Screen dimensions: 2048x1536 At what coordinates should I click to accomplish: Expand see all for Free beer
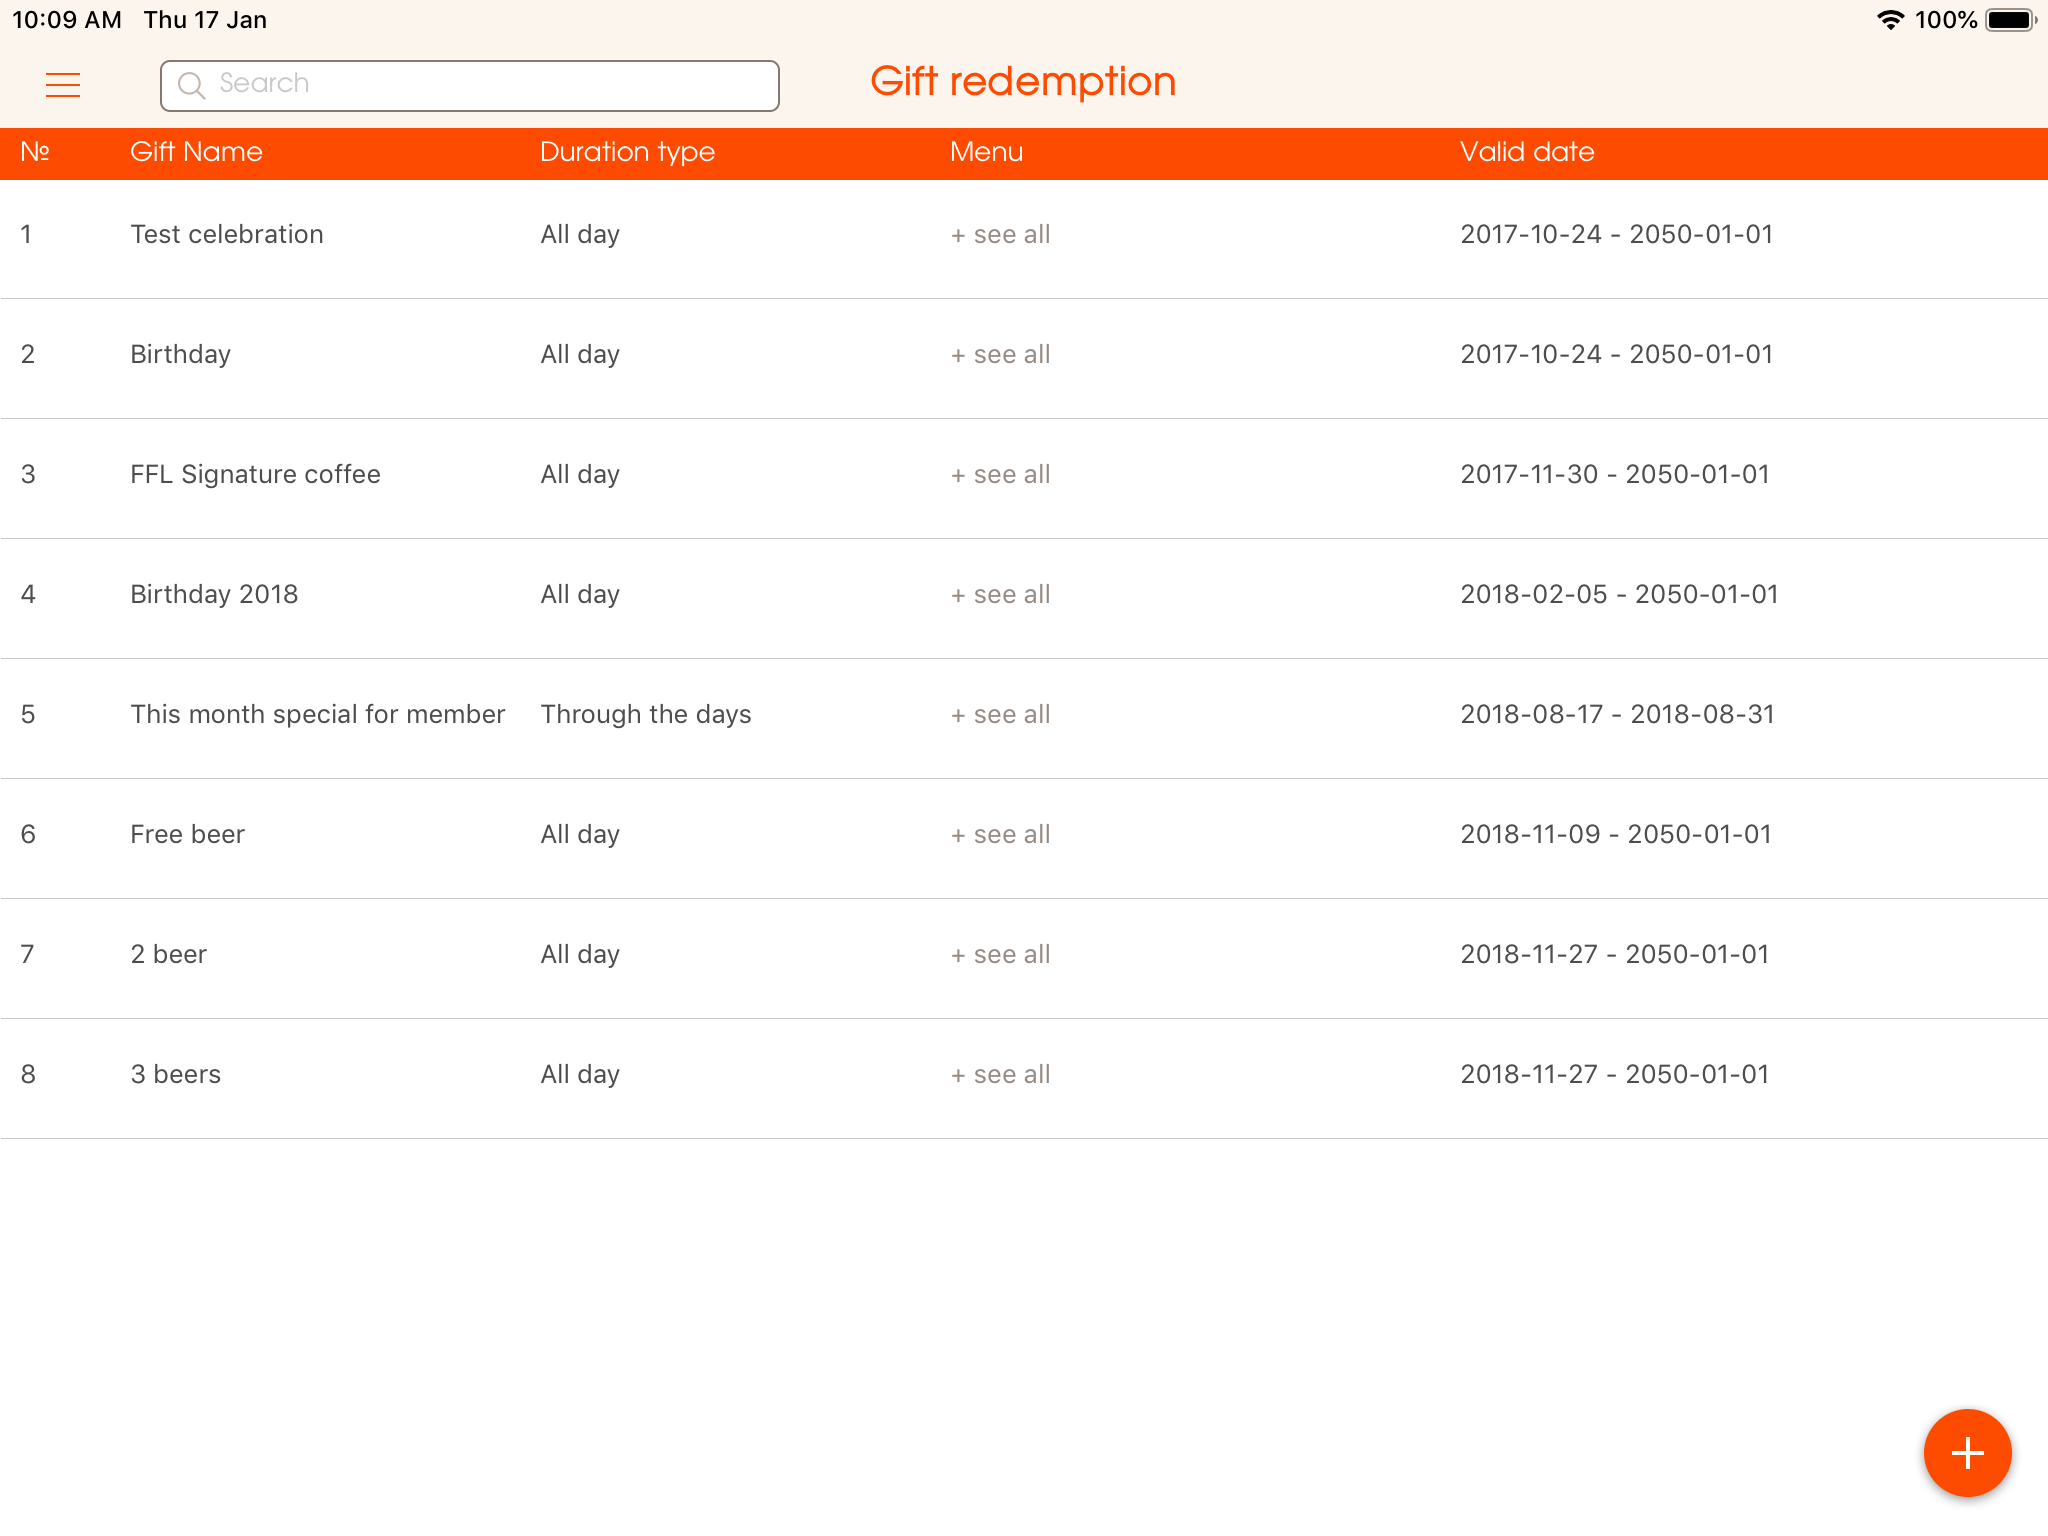pyautogui.click(x=1000, y=835)
